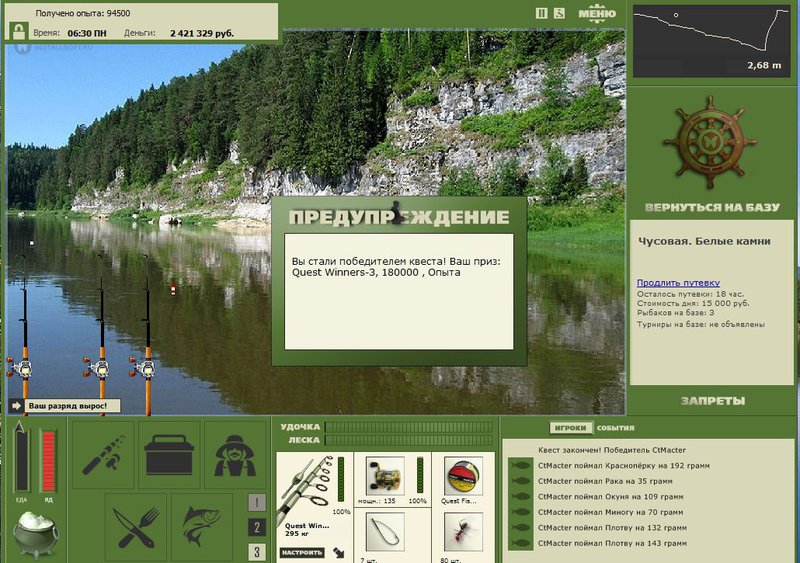Switch to the СОБЫТИЯ tab
The image size is (800, 563).
click(x=615, y=428)
